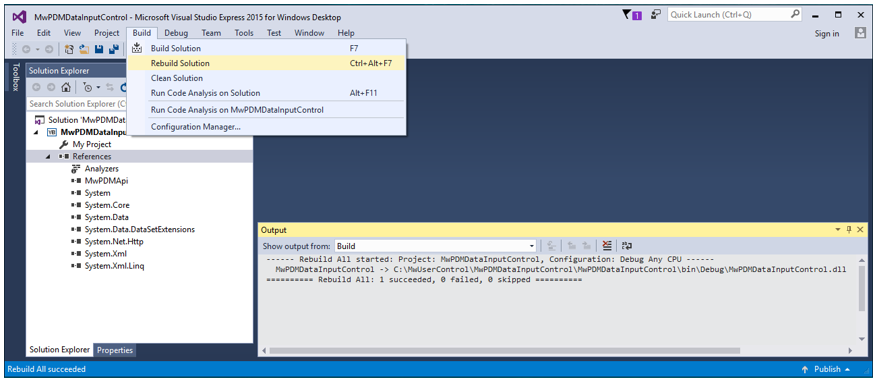Click the Navigate Backward arrow in main toolbar

tap(26, 49)
